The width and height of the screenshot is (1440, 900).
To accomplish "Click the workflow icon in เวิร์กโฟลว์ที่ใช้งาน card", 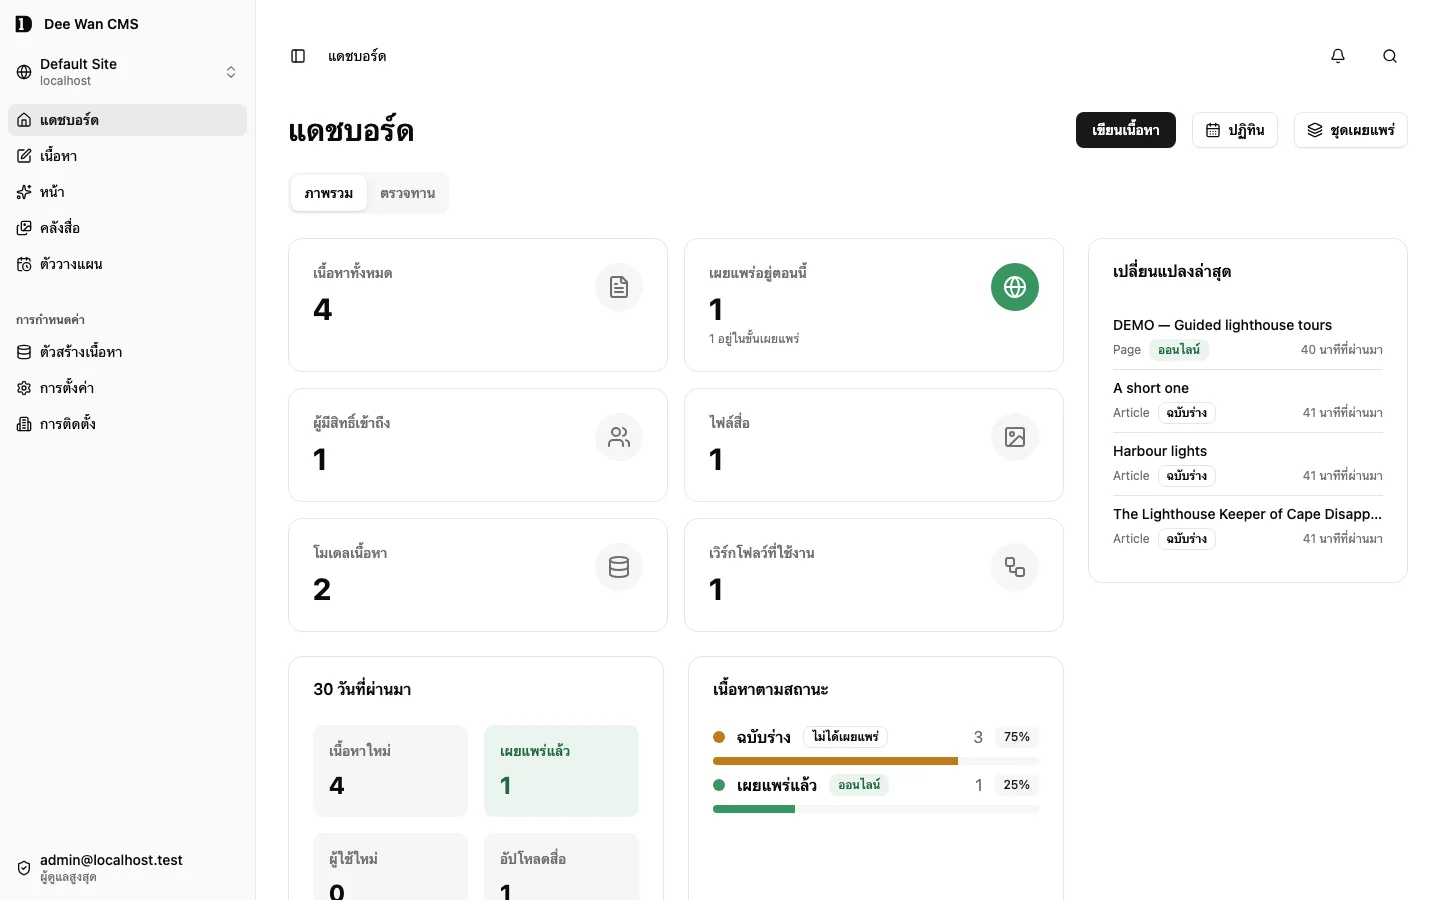I will tap(1015, 567).
